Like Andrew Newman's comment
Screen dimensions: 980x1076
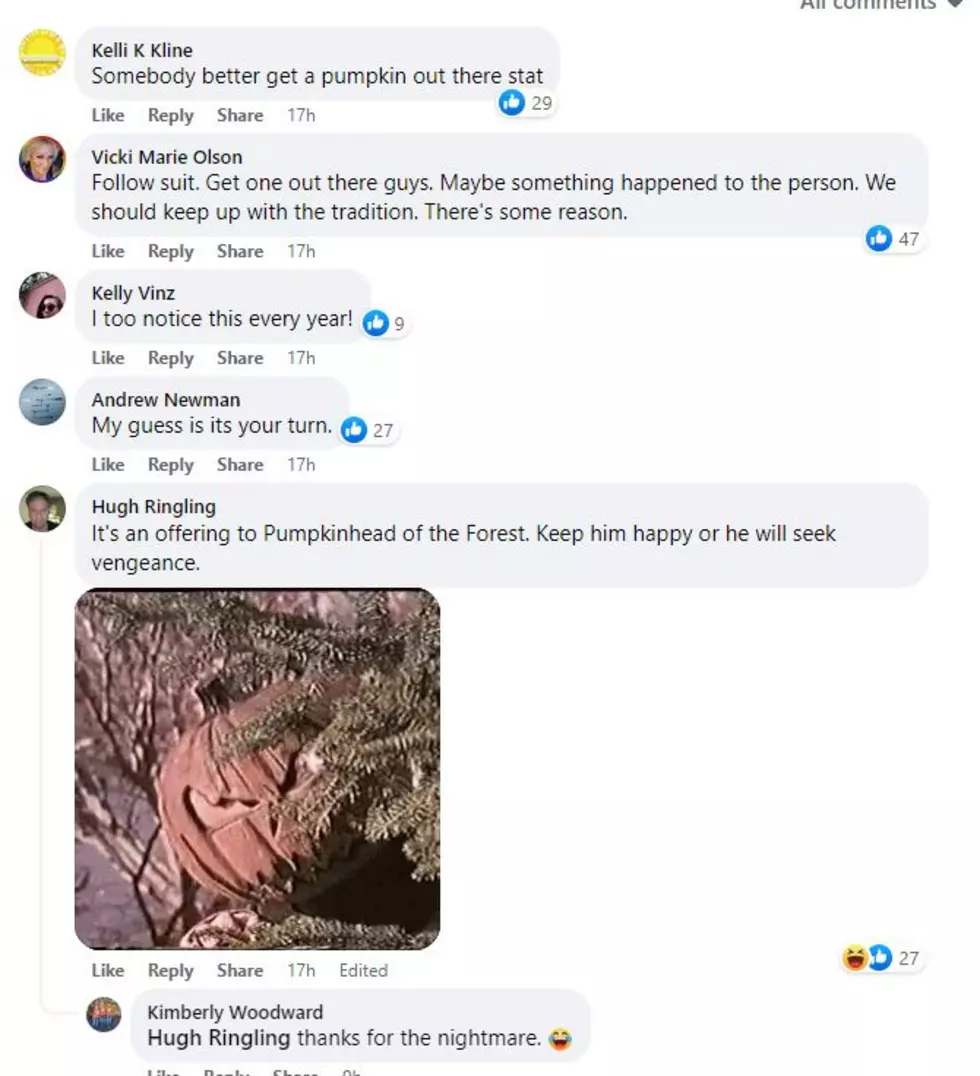pyautogui.click(x=108, y=465)
